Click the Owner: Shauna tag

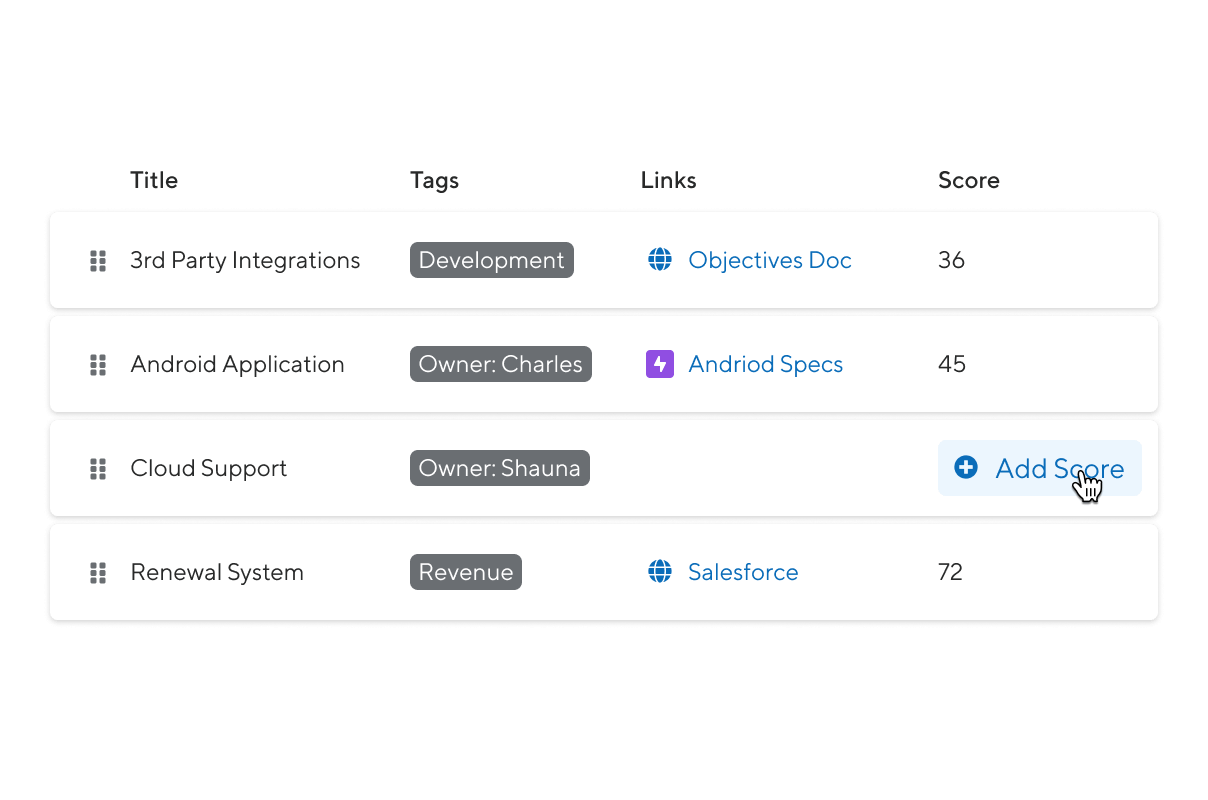click(x=499, y=469)
